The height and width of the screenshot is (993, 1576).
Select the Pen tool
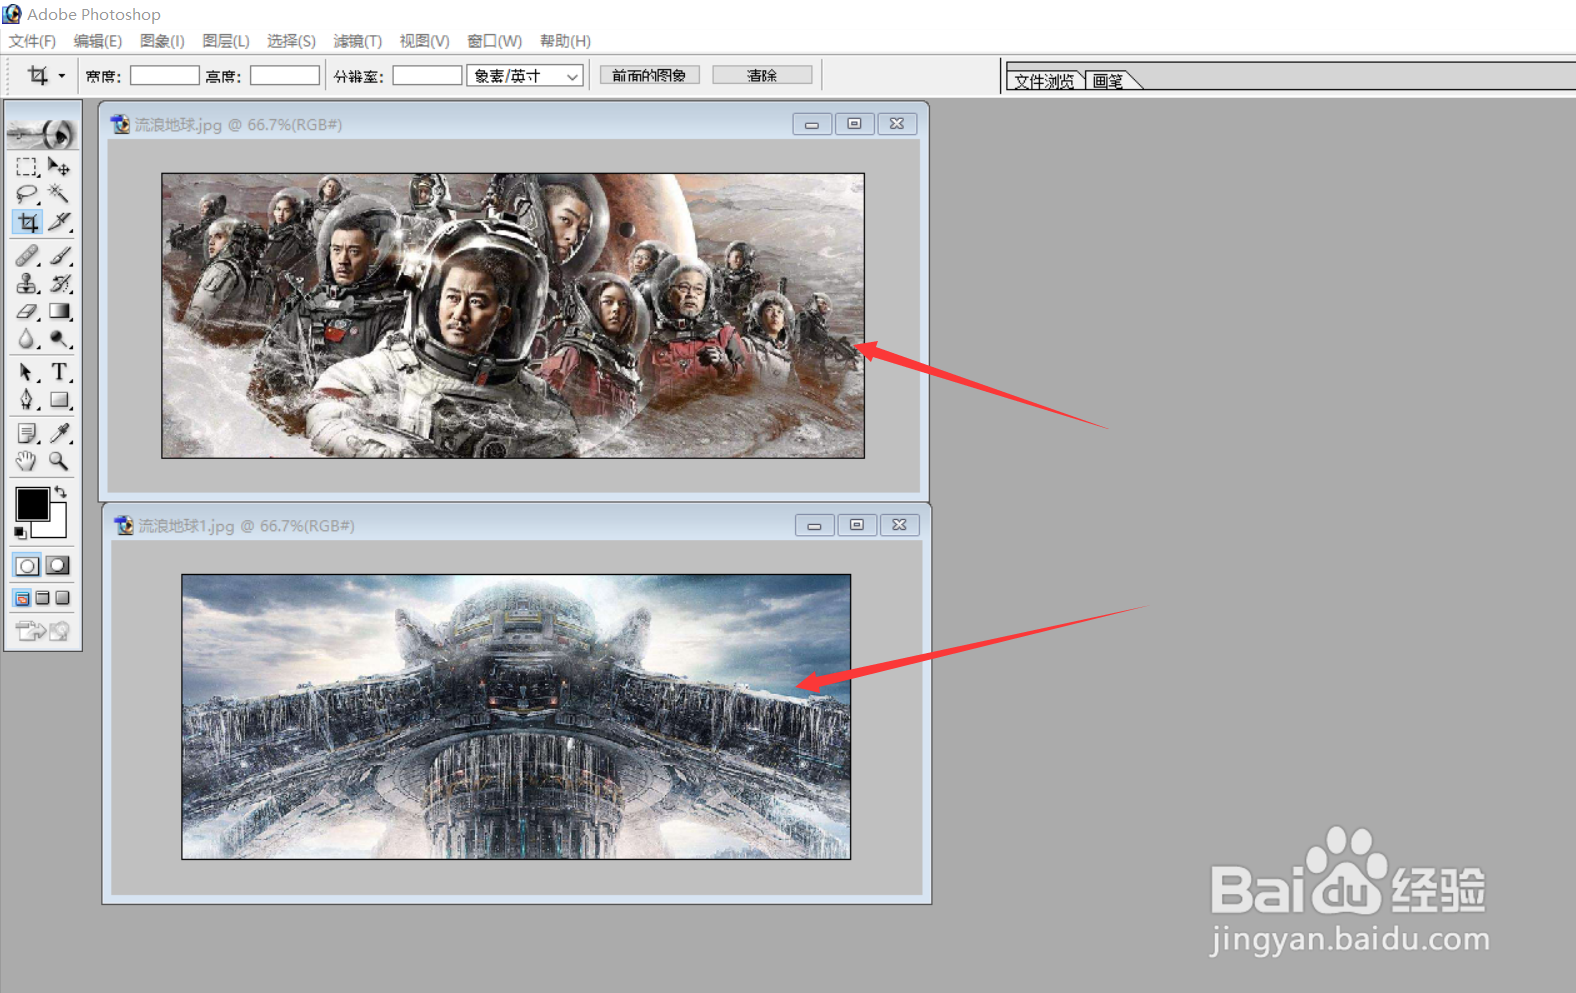tap(27, 400)
